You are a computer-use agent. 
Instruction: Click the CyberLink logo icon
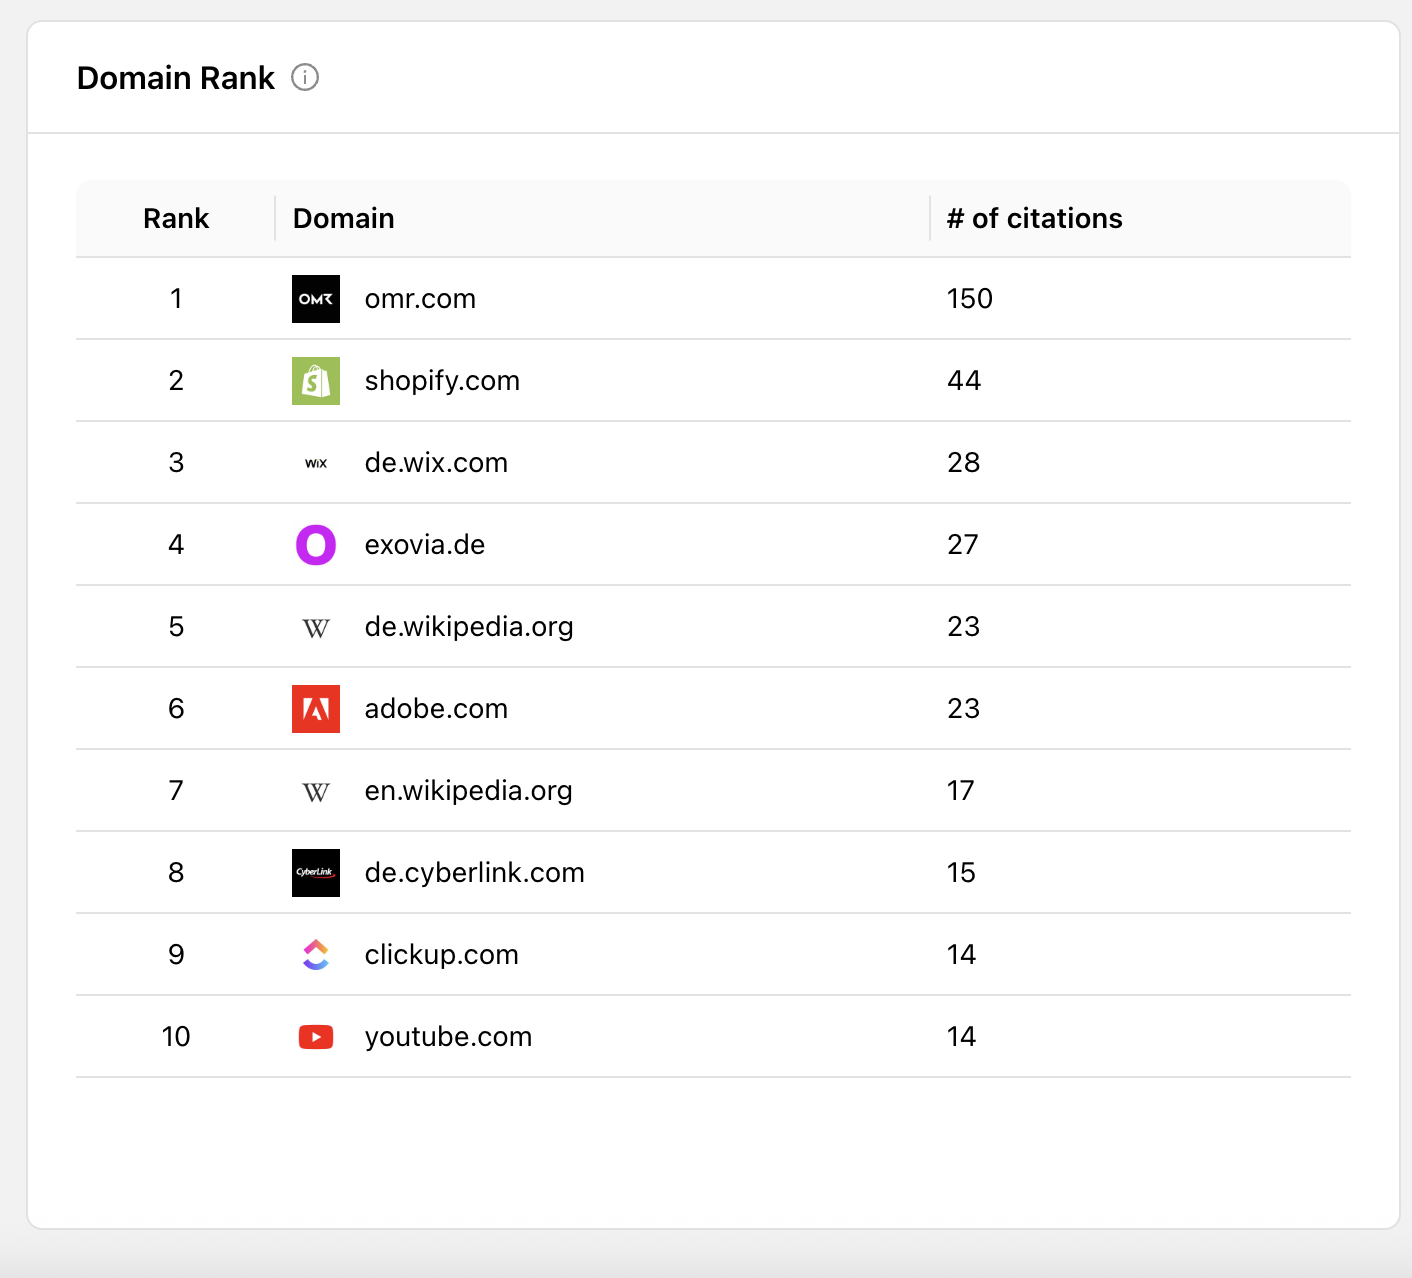pos(316,873)
